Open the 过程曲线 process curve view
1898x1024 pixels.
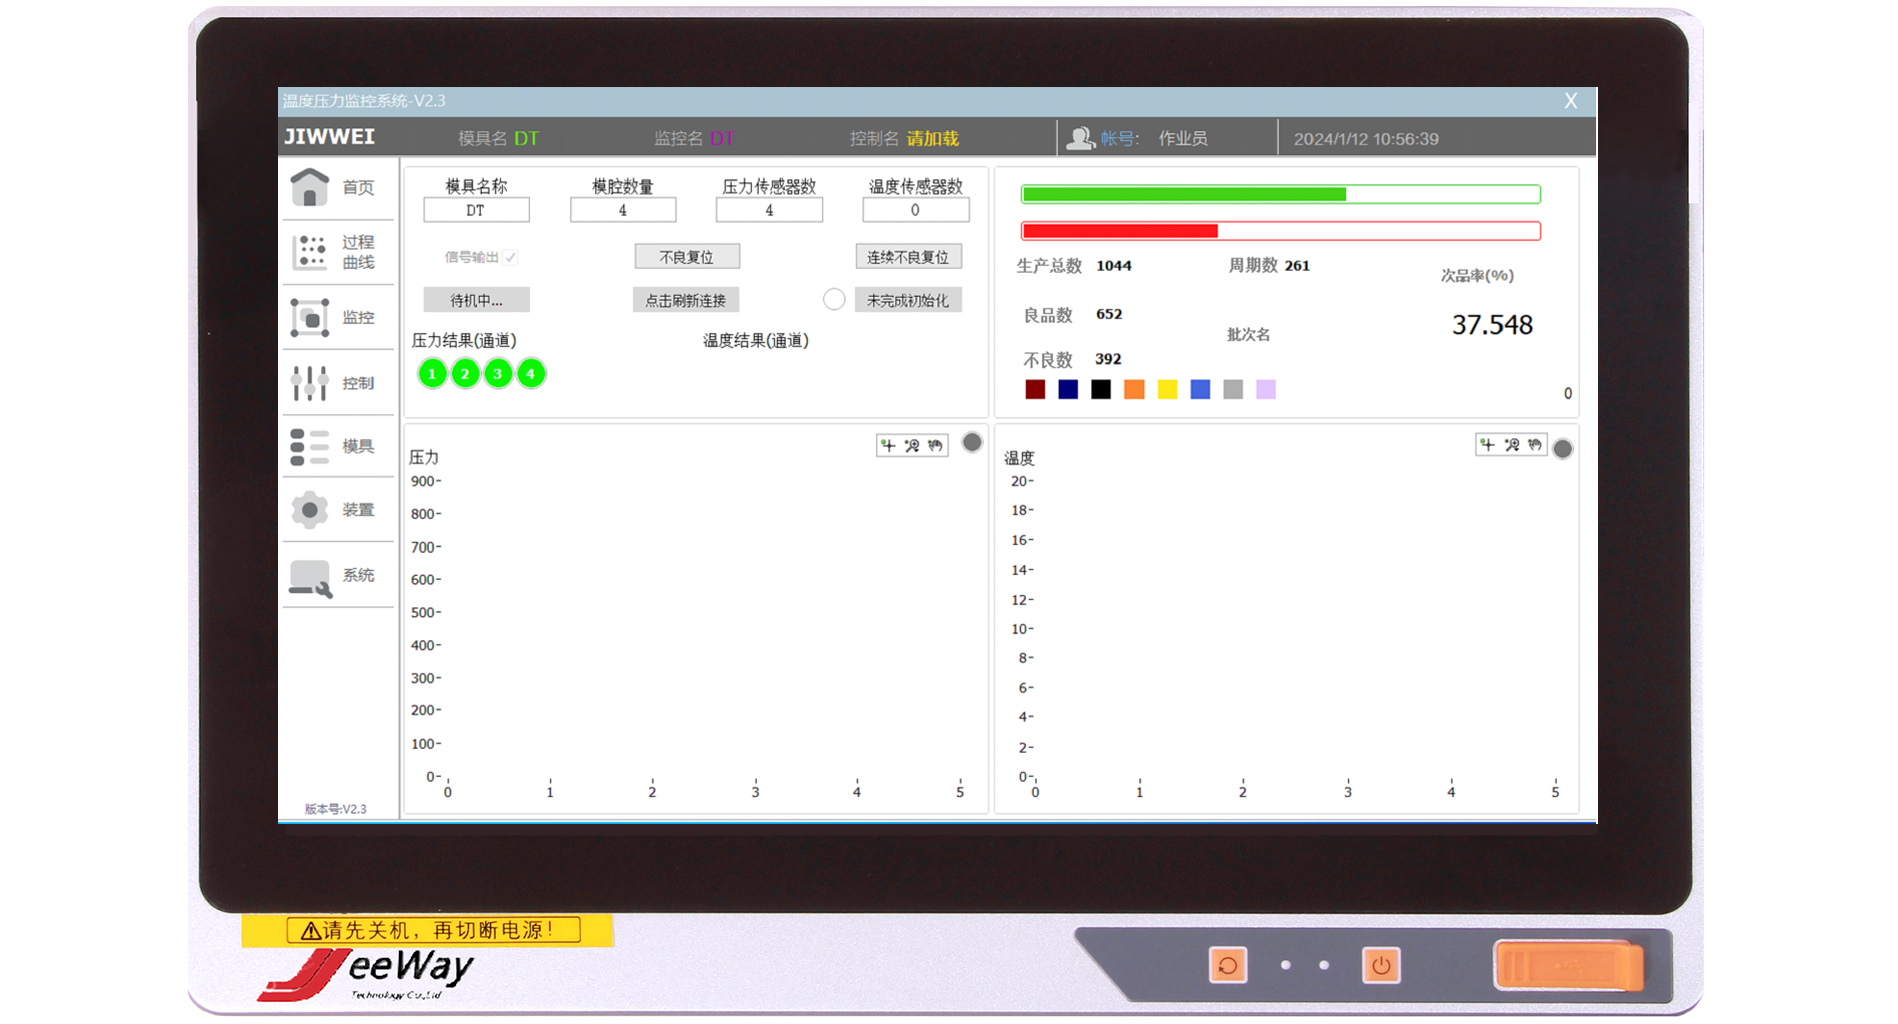point(334,252)
